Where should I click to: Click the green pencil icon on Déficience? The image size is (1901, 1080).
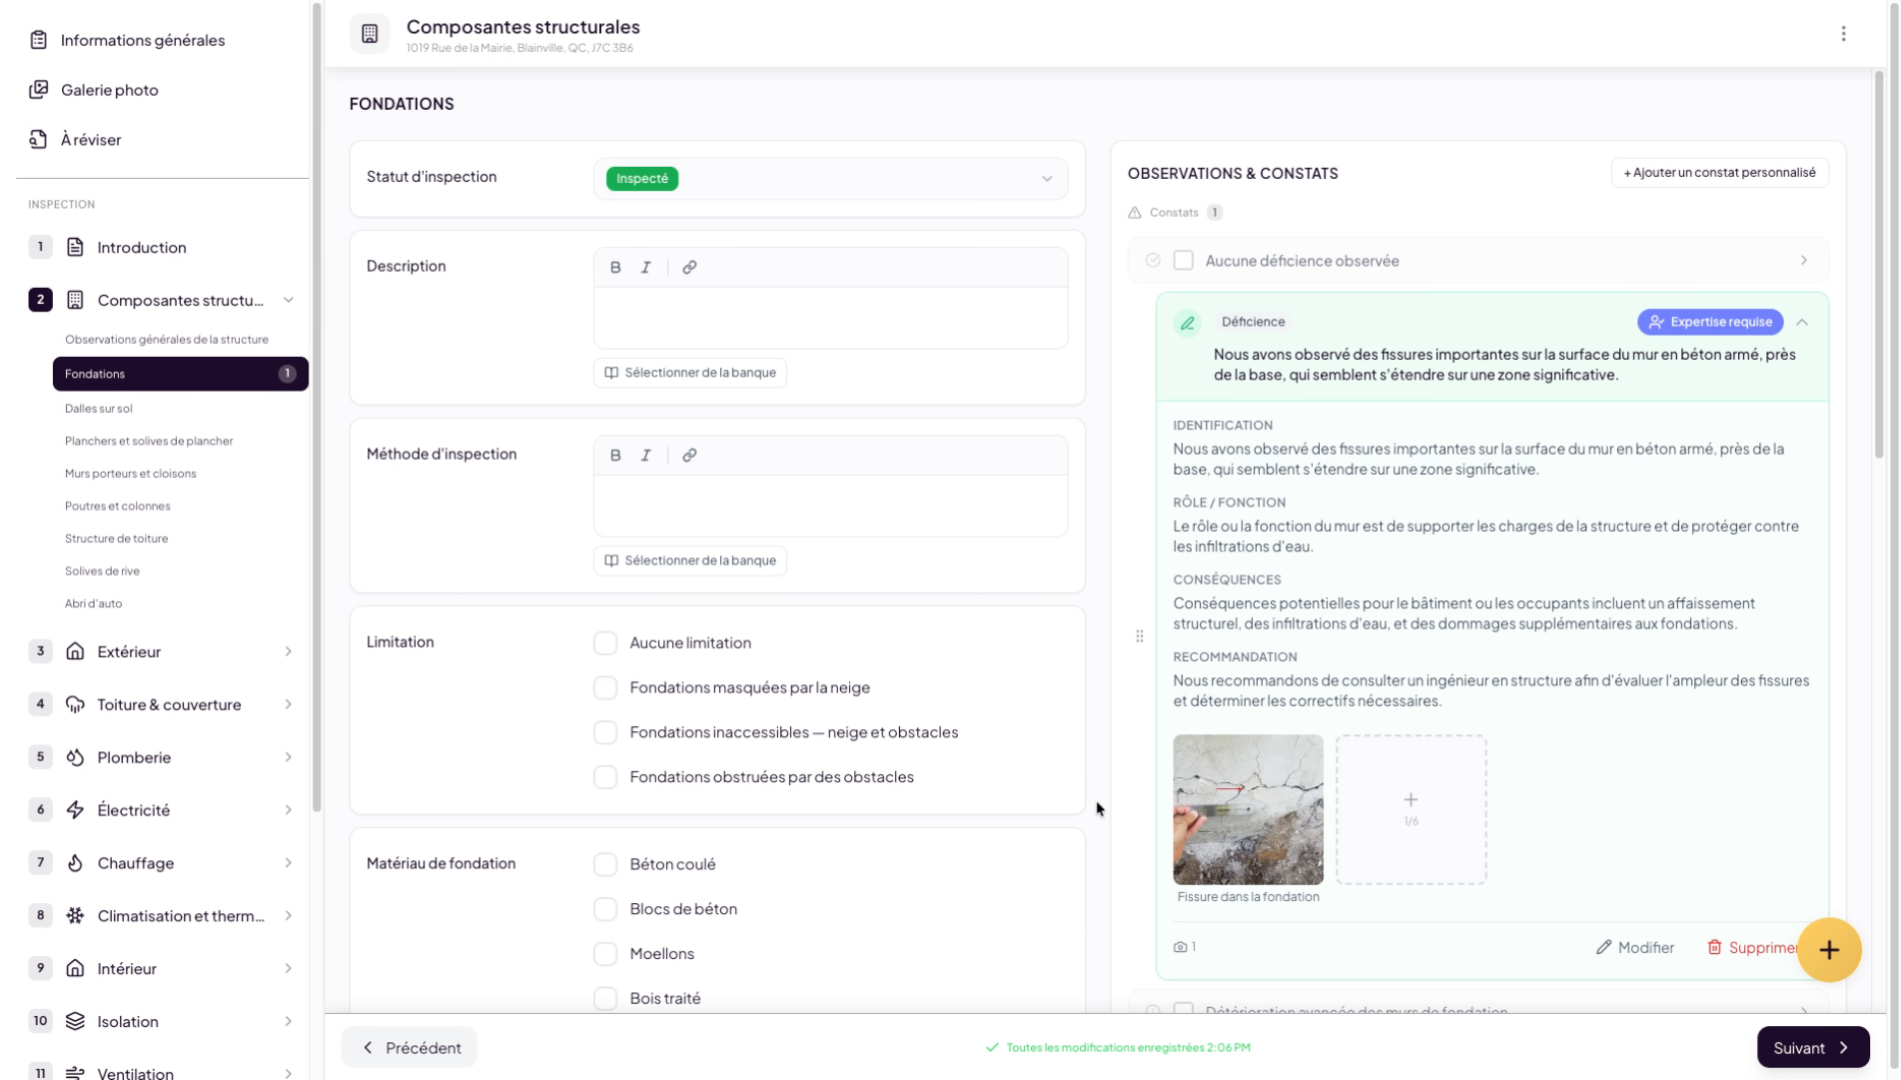point(1187,323)
